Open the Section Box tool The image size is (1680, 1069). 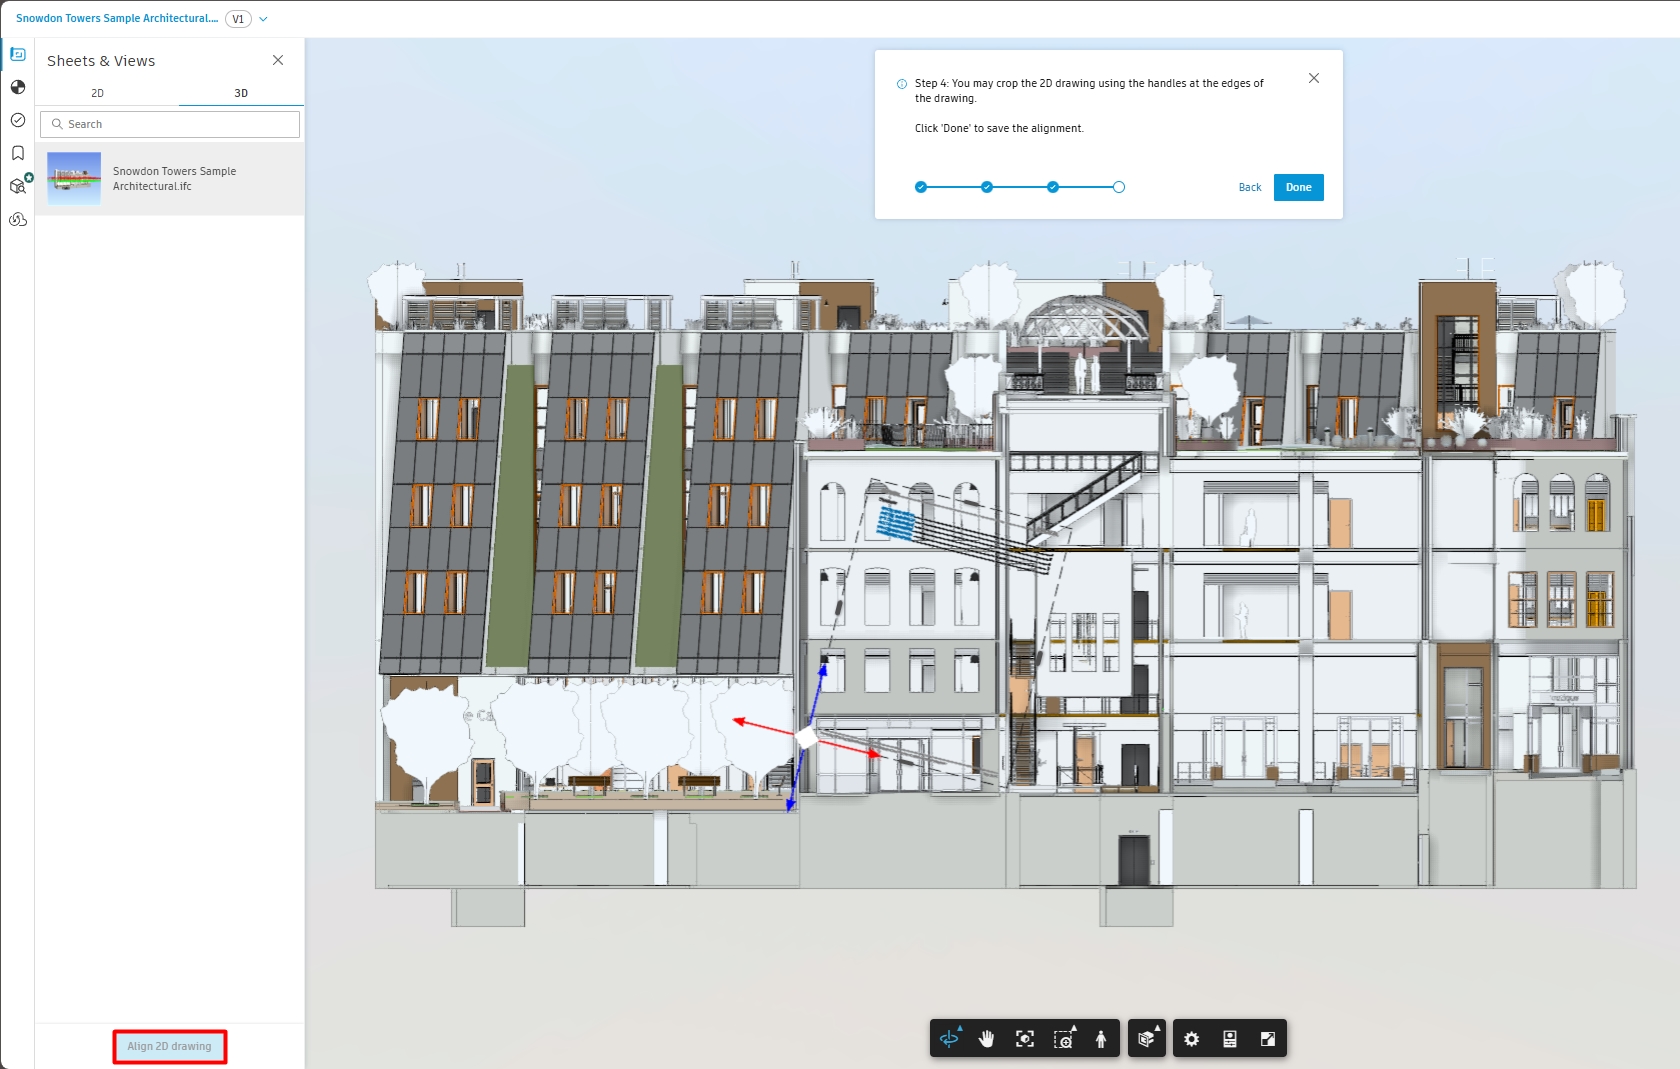coord(1147,1038)
